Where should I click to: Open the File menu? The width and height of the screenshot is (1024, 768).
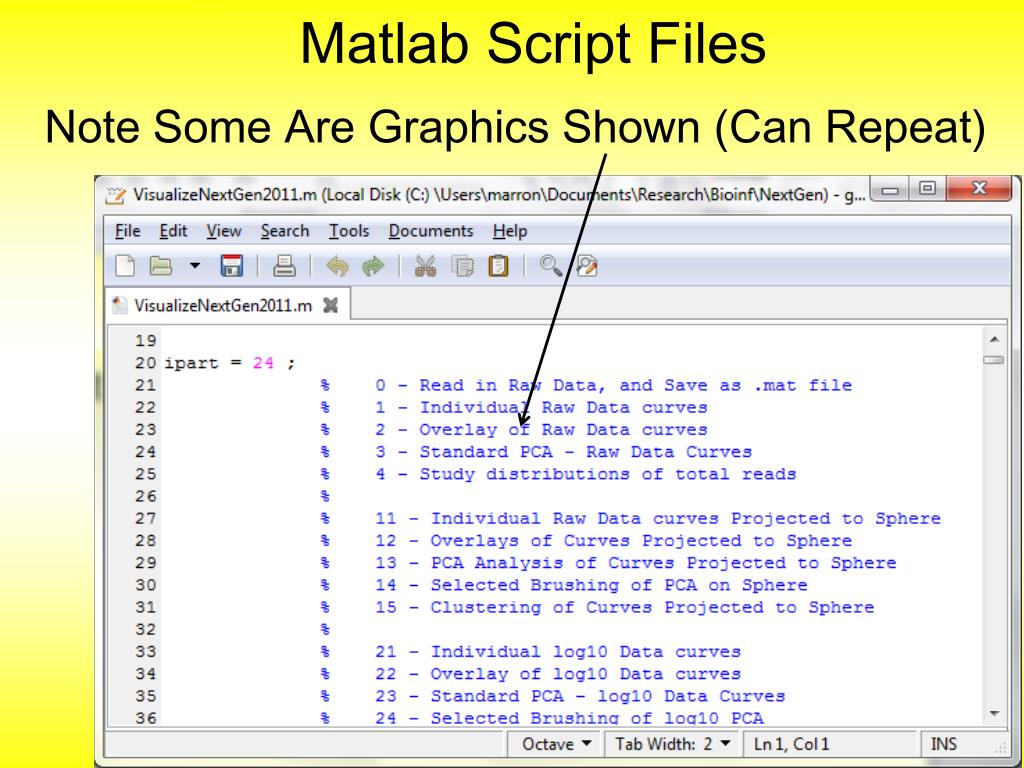pos(127,231)
